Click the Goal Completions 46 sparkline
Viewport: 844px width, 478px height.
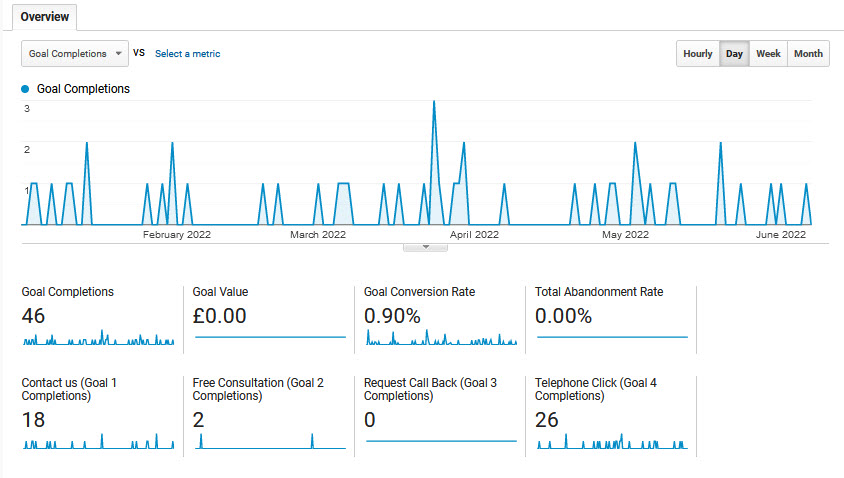pyautogui.click(x=98, y=340)
